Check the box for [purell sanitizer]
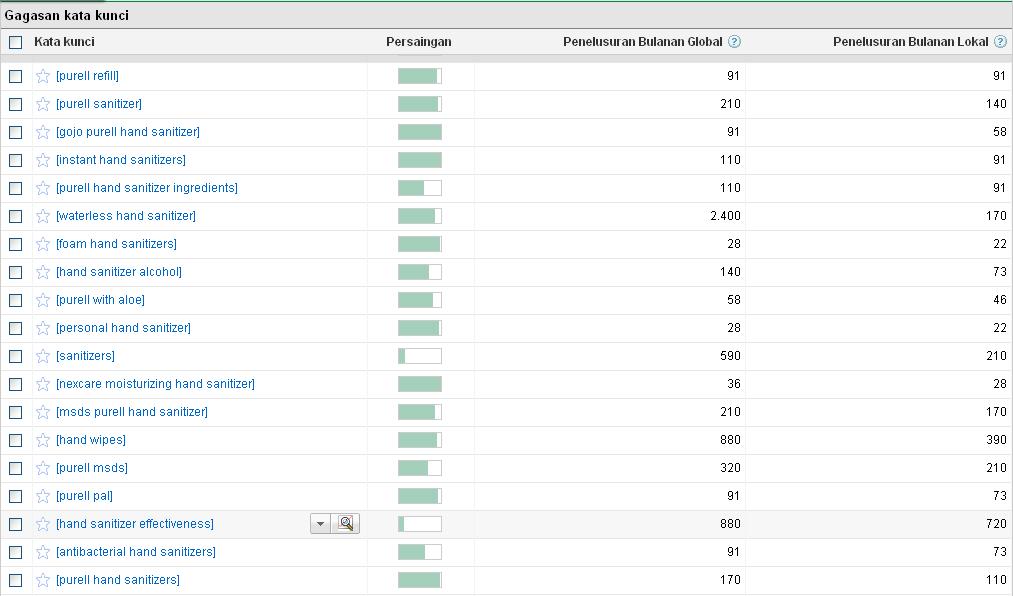This screenshot has width=1013, height=596. click(x=15, y=104)
